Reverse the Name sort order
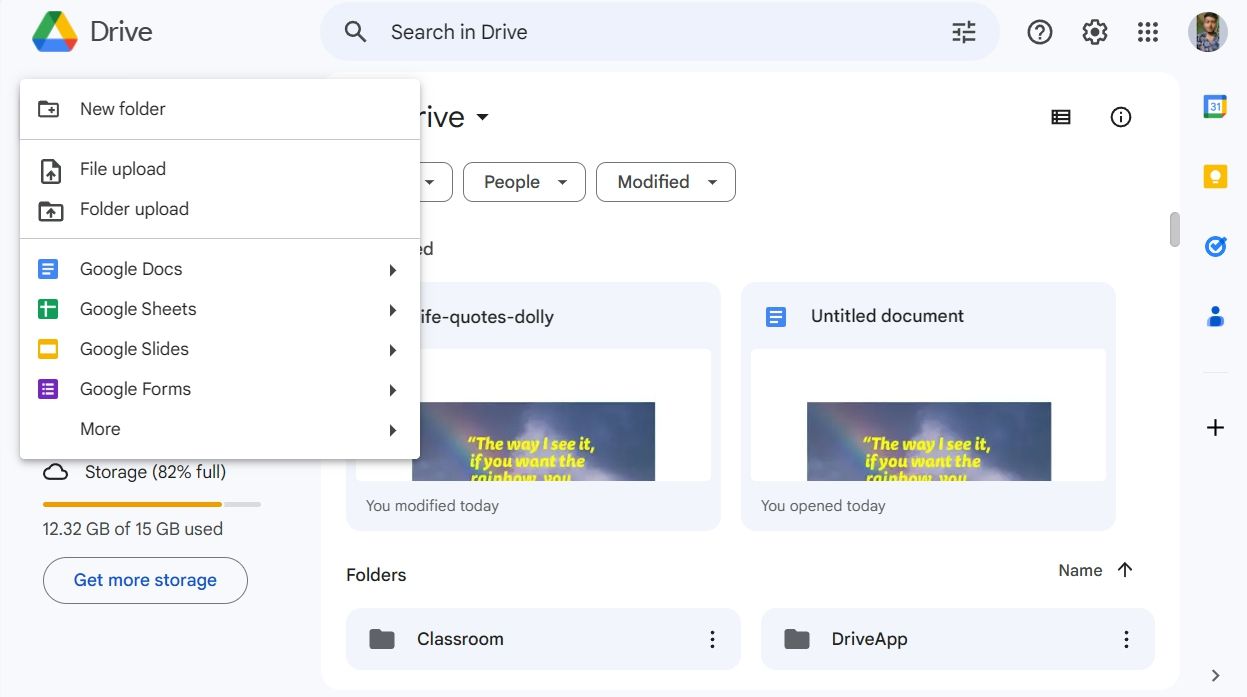 [1124, 570]
